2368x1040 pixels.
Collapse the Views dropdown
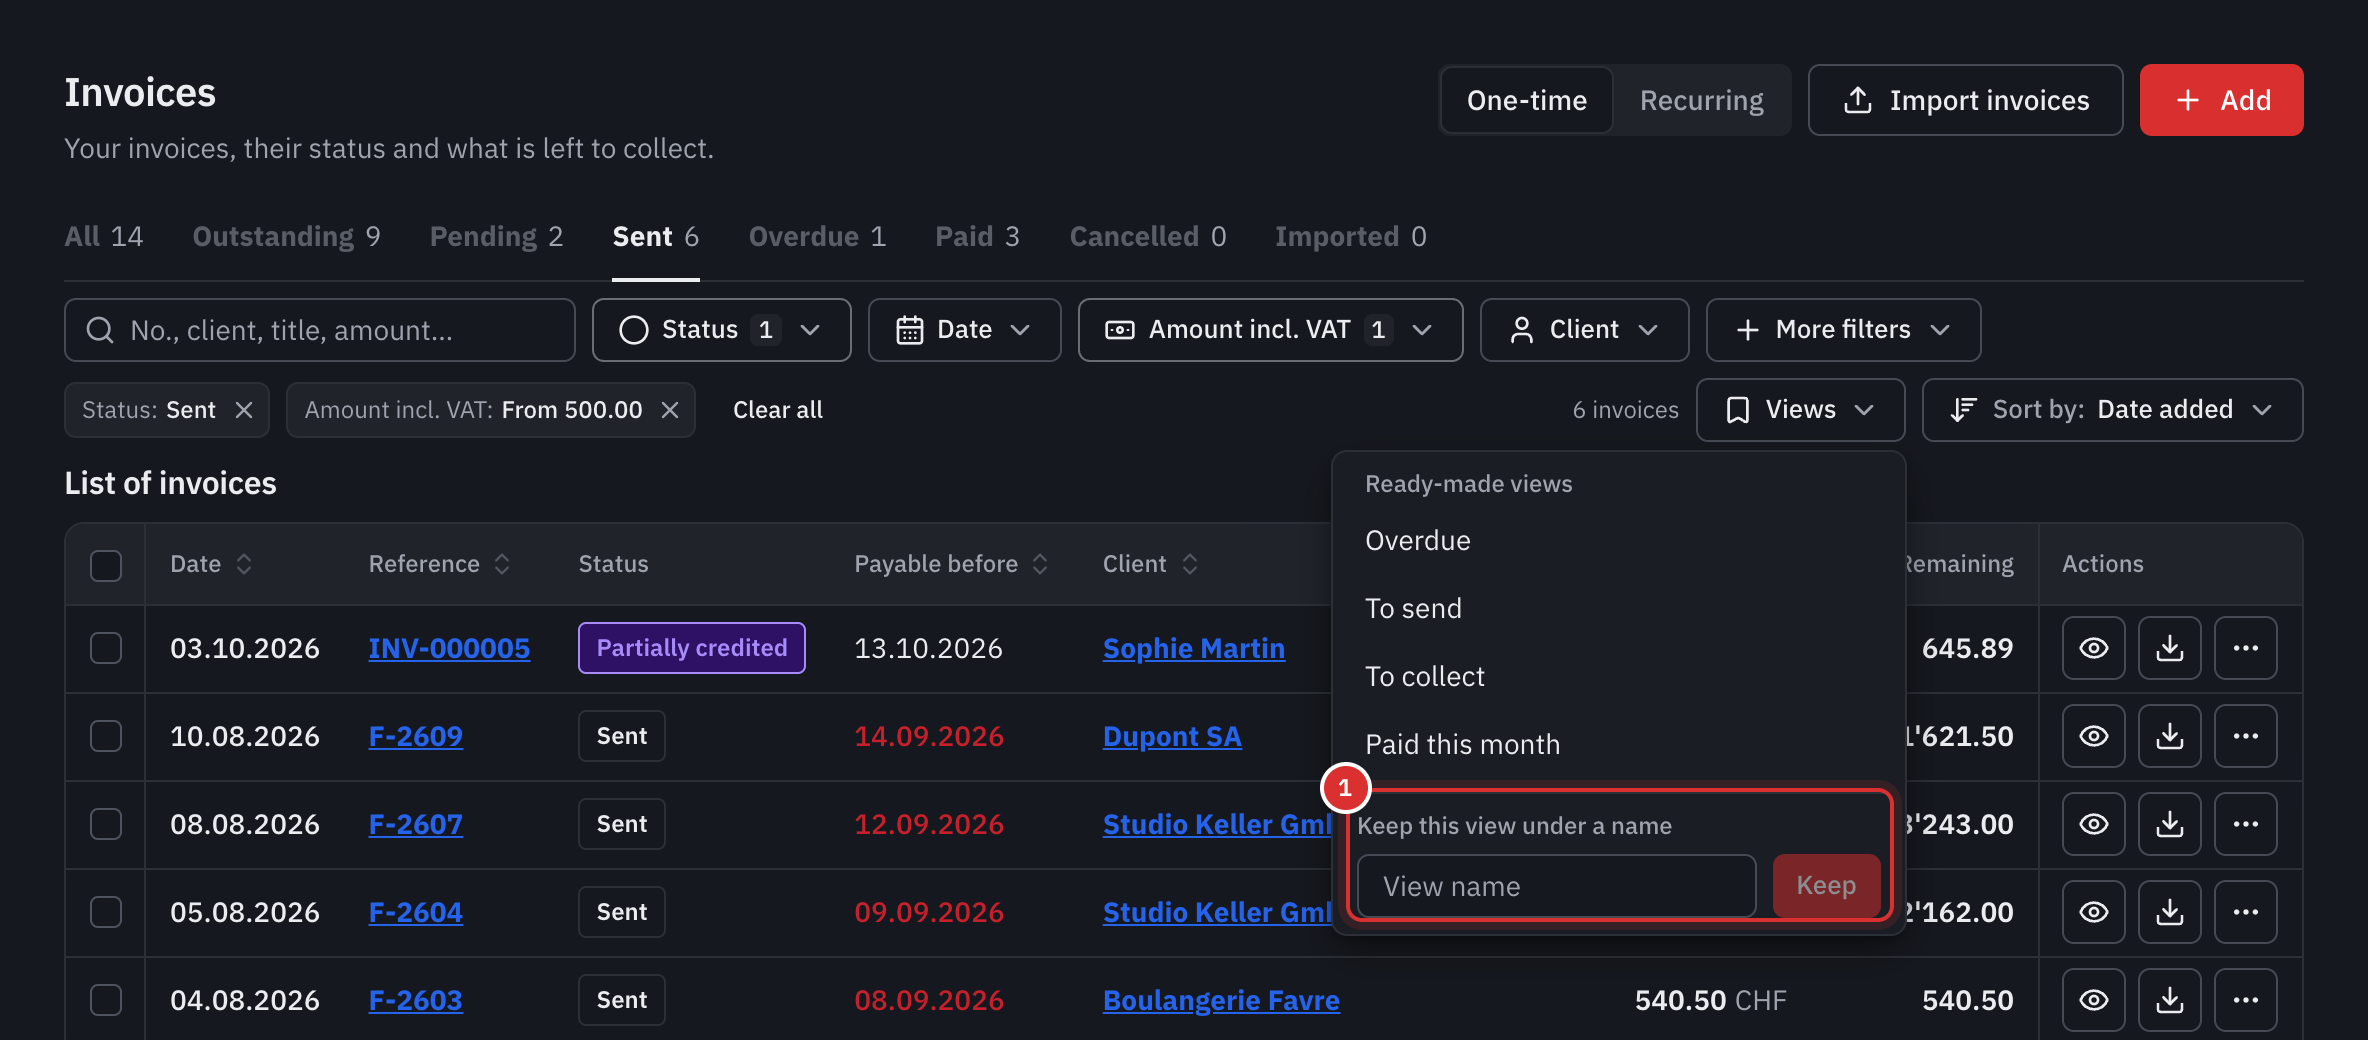[1800, 410]
